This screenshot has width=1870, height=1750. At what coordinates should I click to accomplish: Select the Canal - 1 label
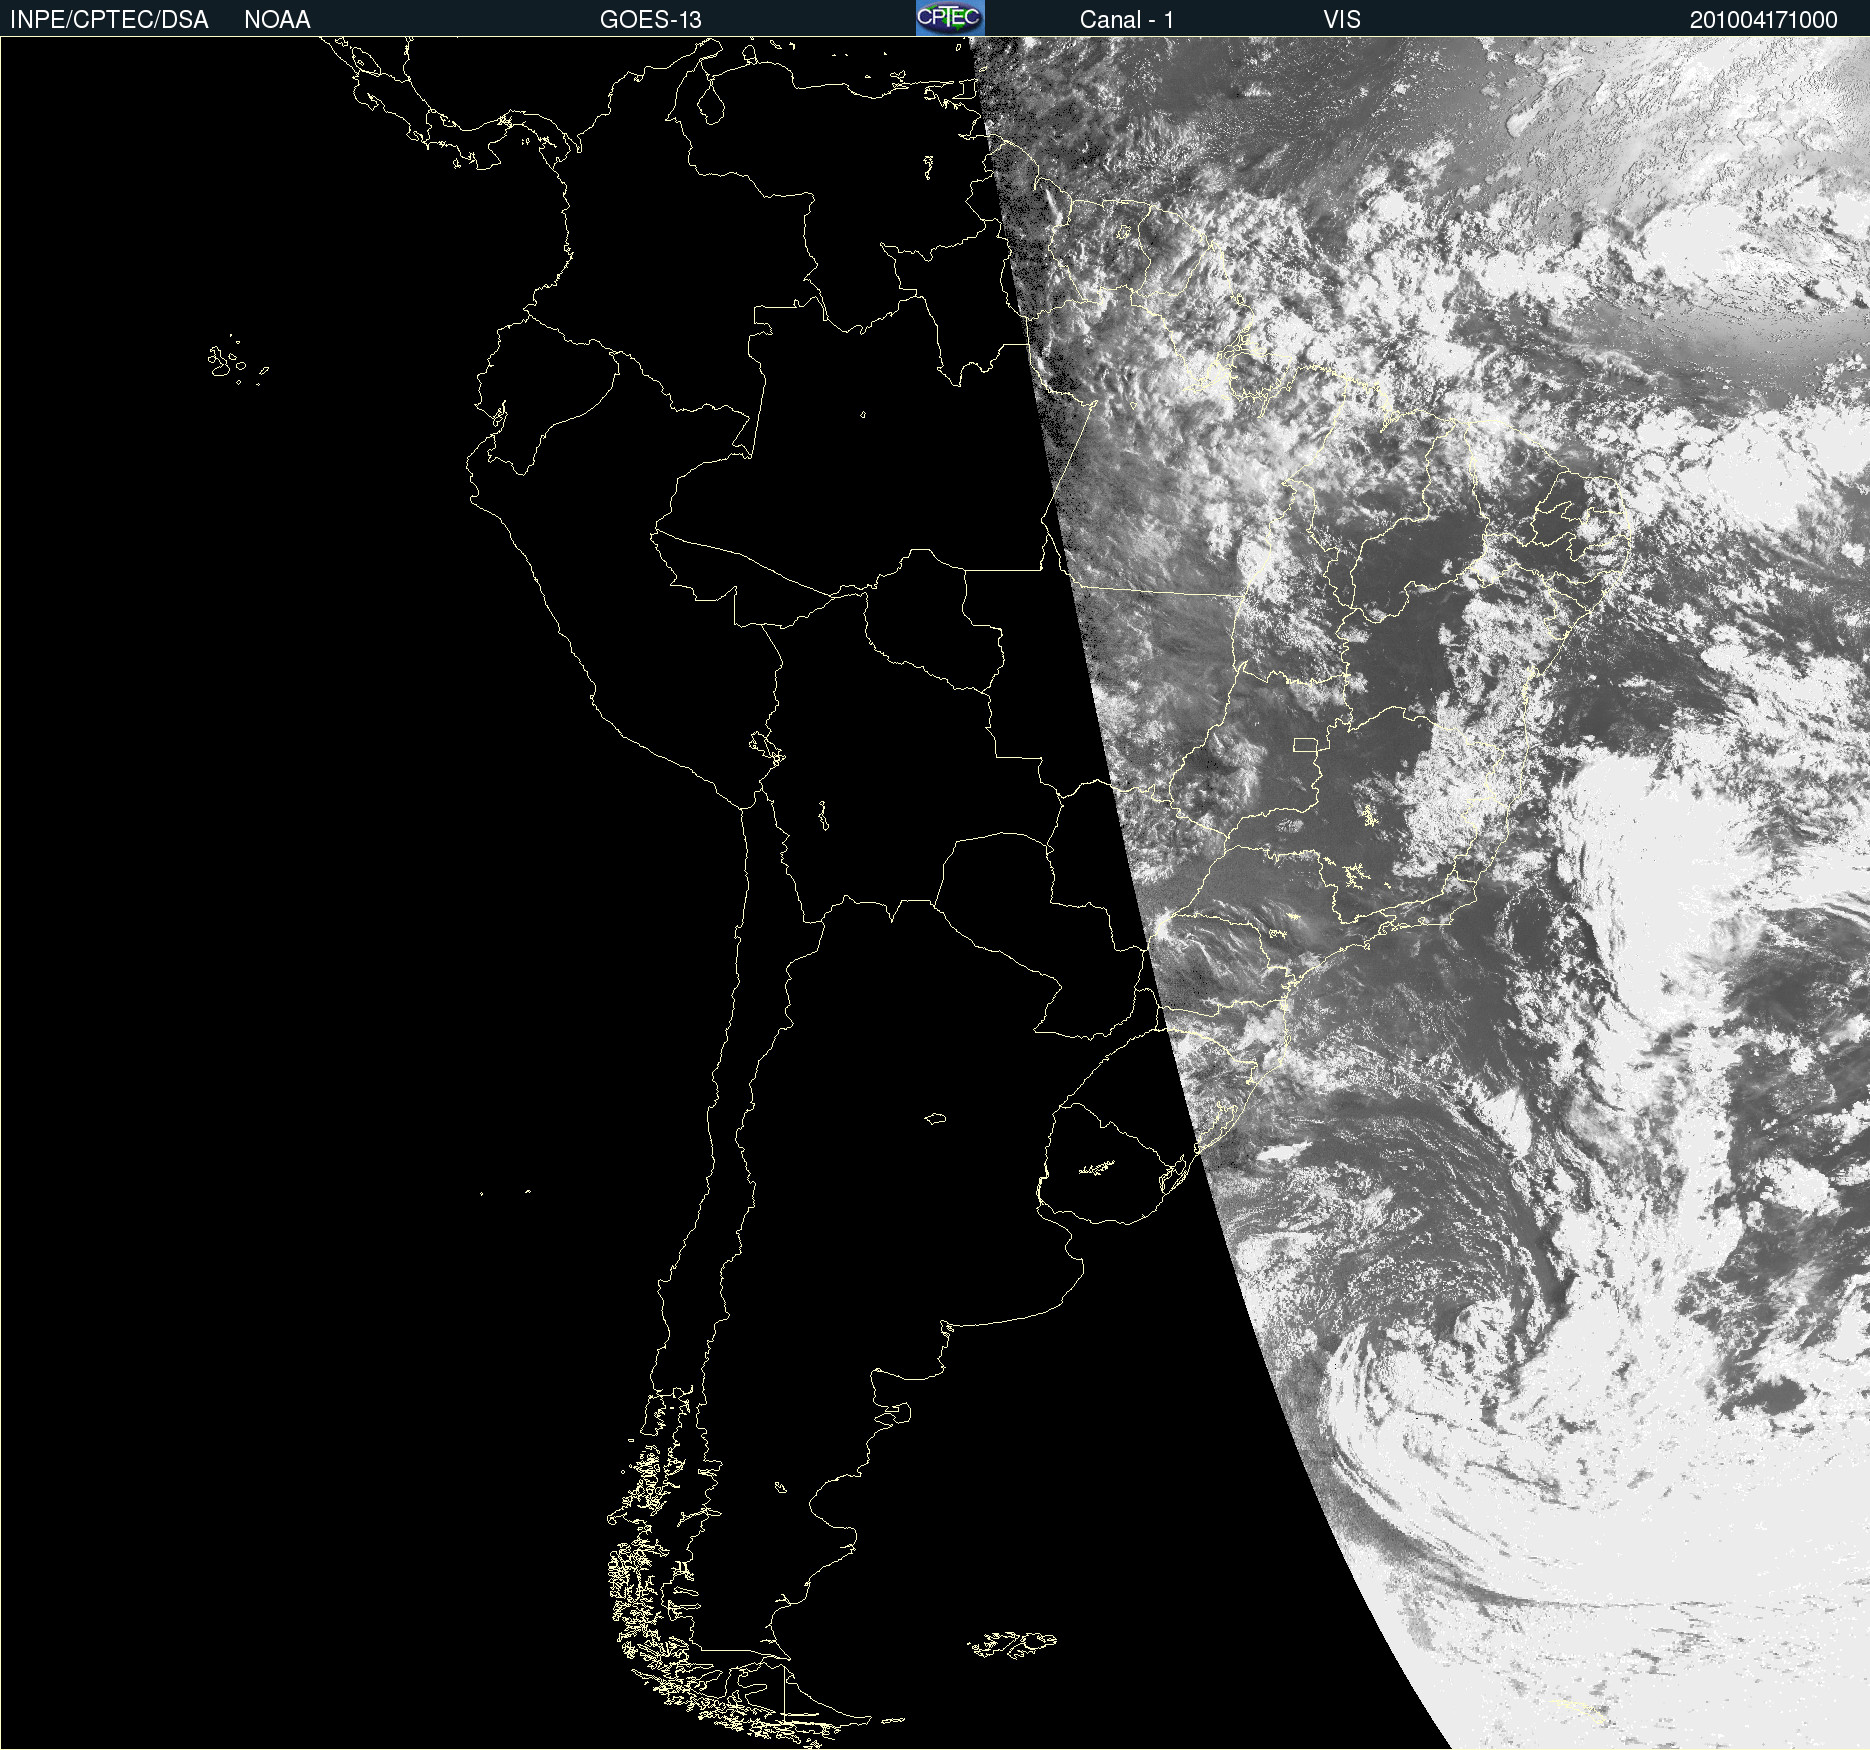tap(1126, 19)
